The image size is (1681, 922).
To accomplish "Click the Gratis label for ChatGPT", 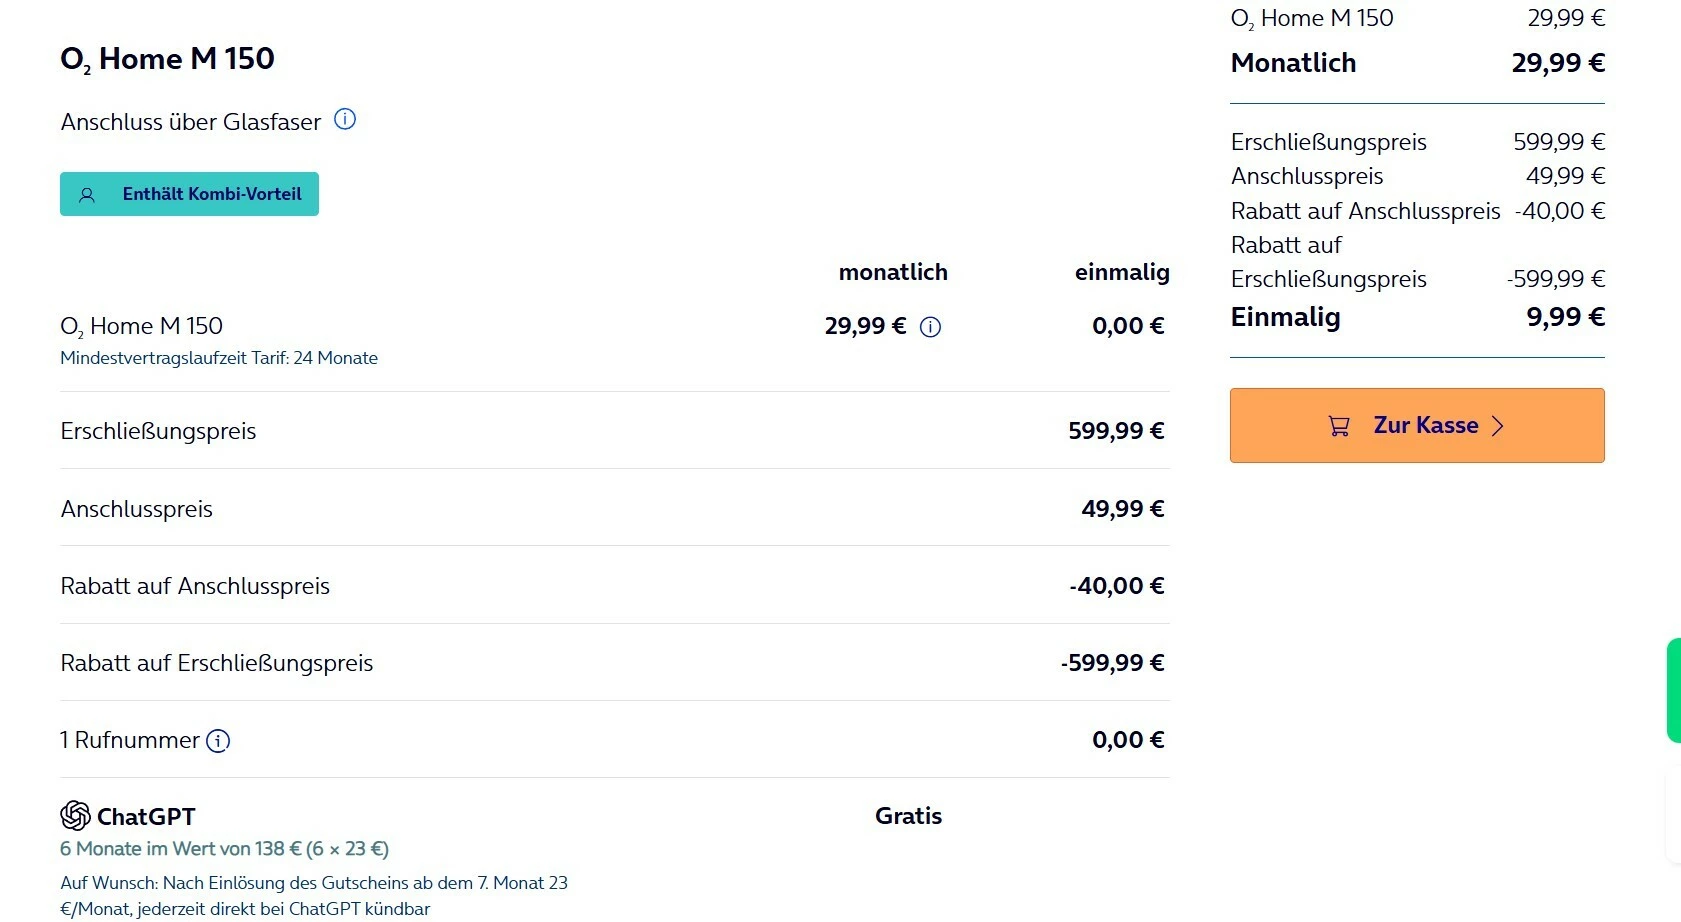I will [x=908, y=816].
